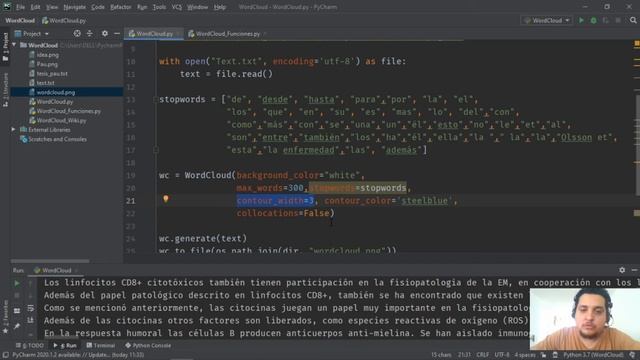
Task: Click the 21:31 line:column status indicator
Action: click(x=464, y=355)
